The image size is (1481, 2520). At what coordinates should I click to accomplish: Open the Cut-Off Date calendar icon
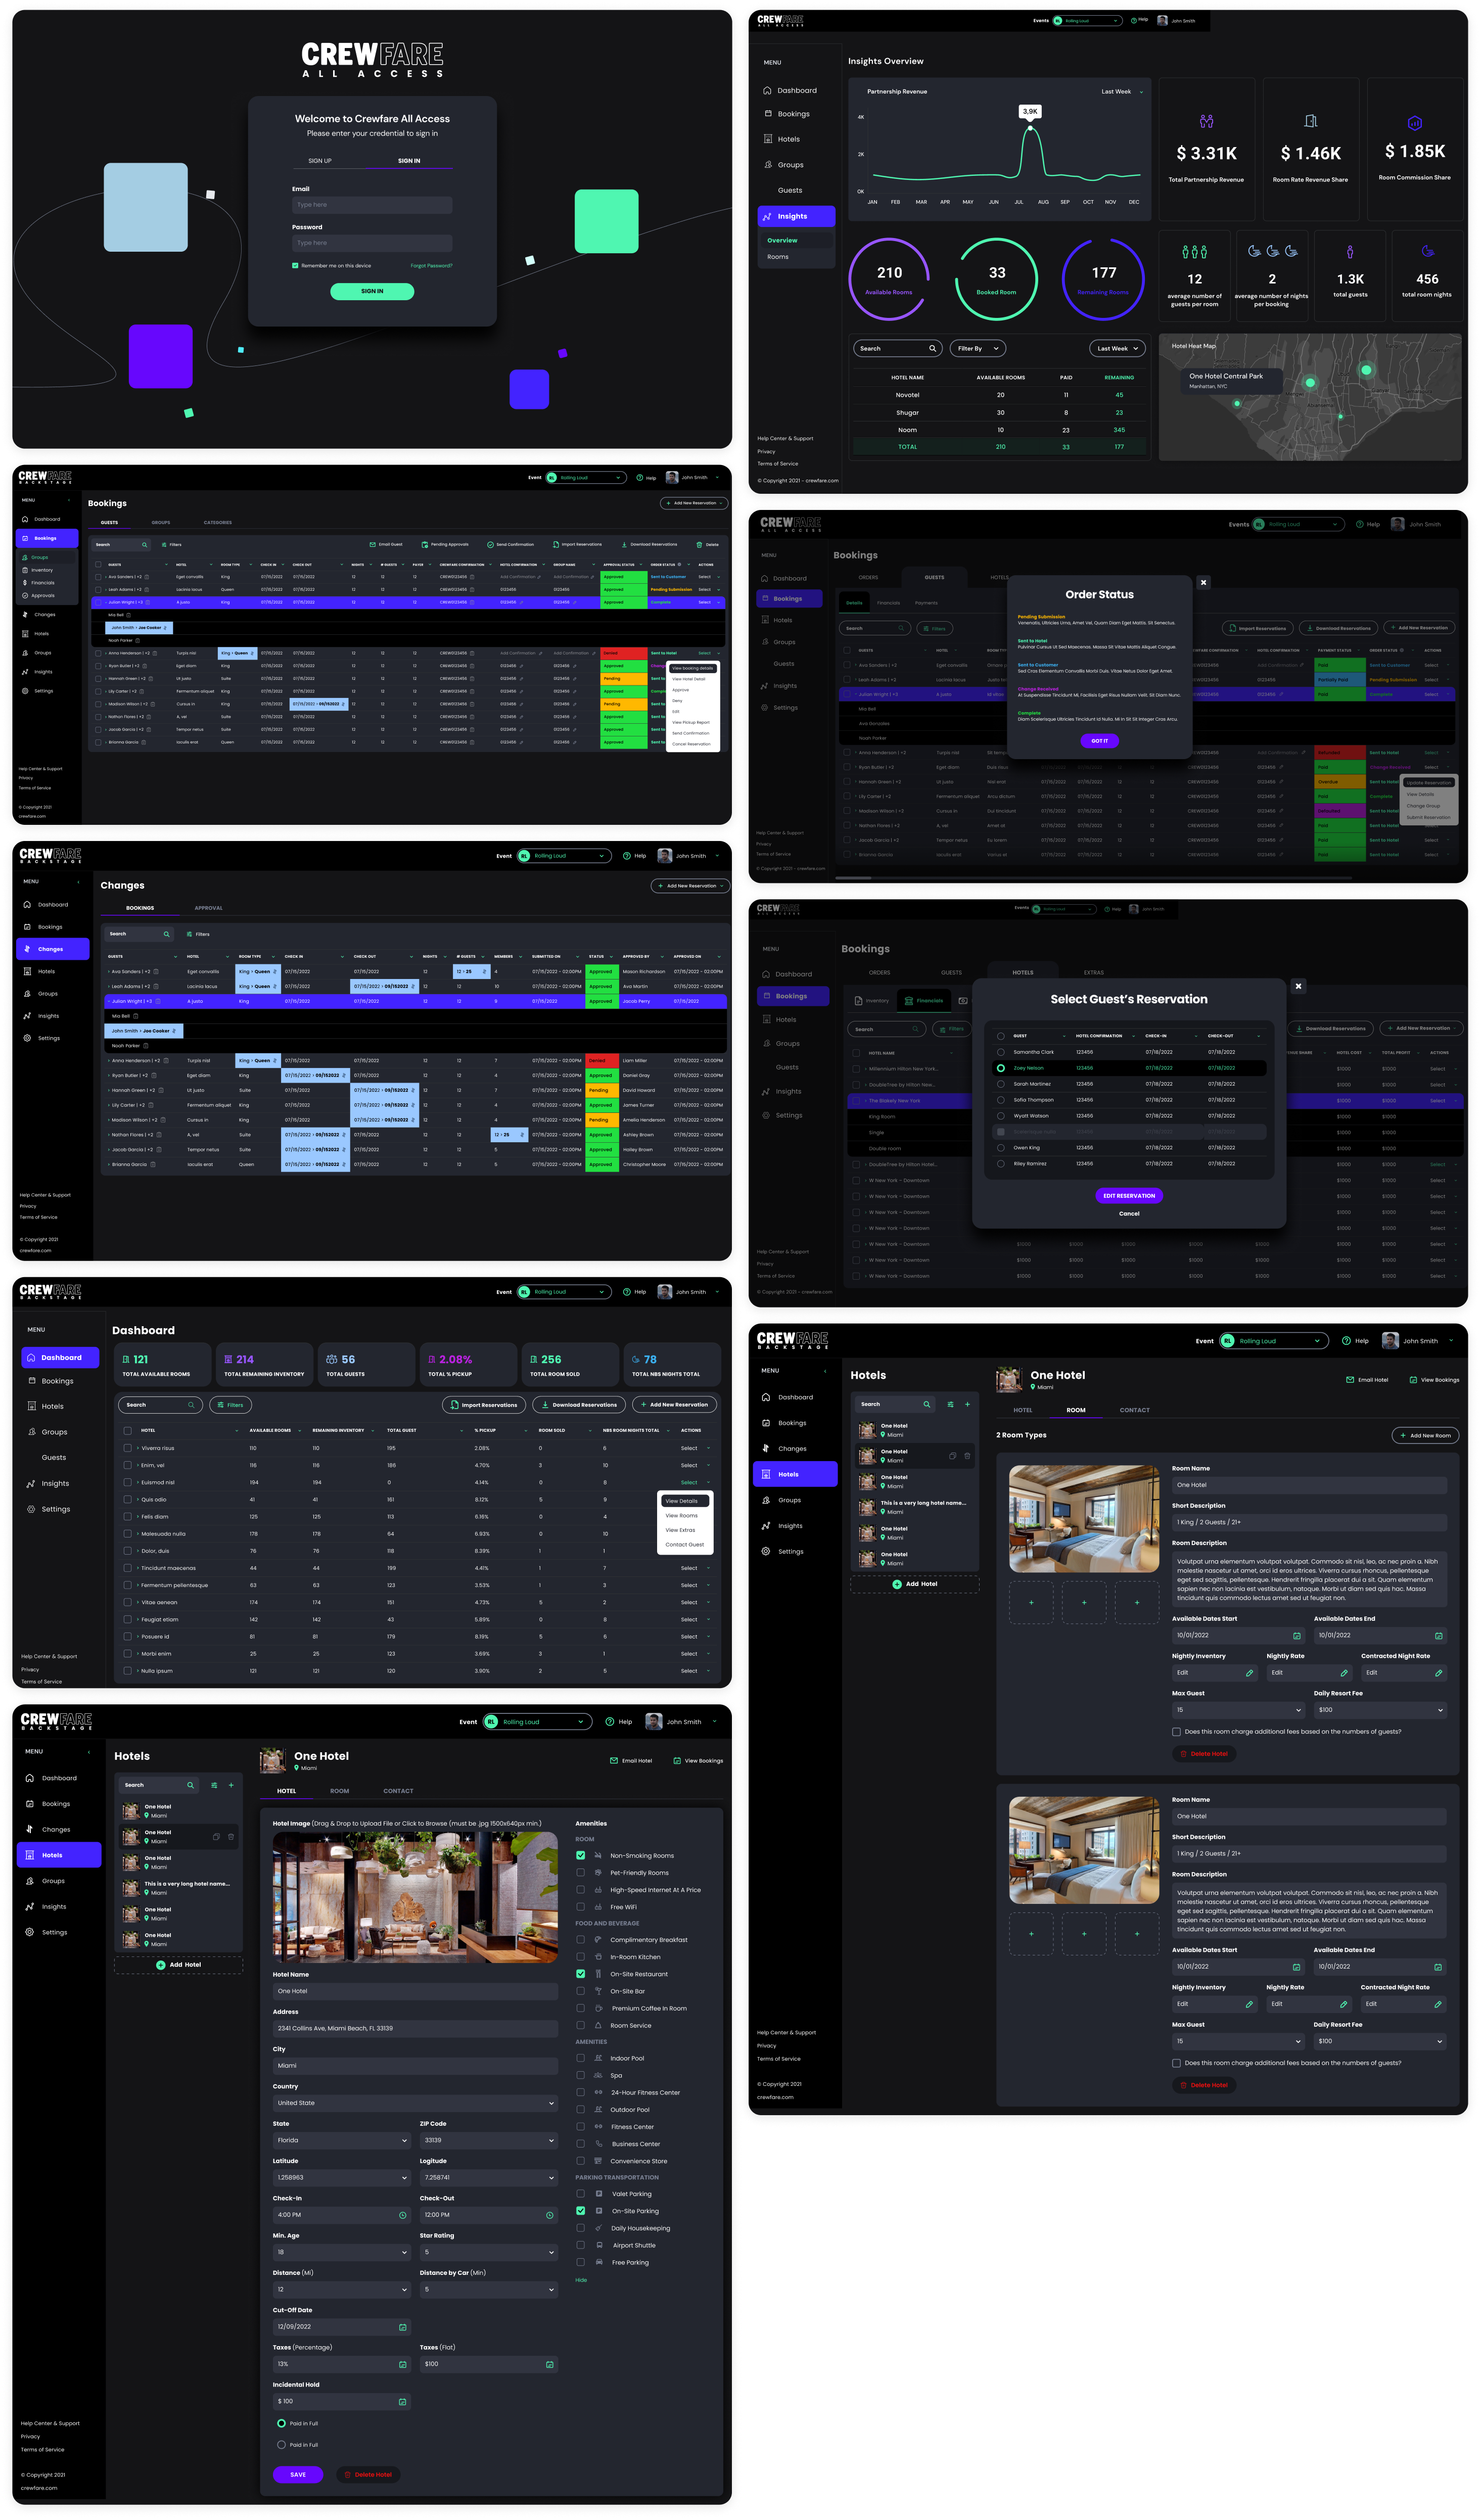pyautogui.click(x=403, y=2327)
